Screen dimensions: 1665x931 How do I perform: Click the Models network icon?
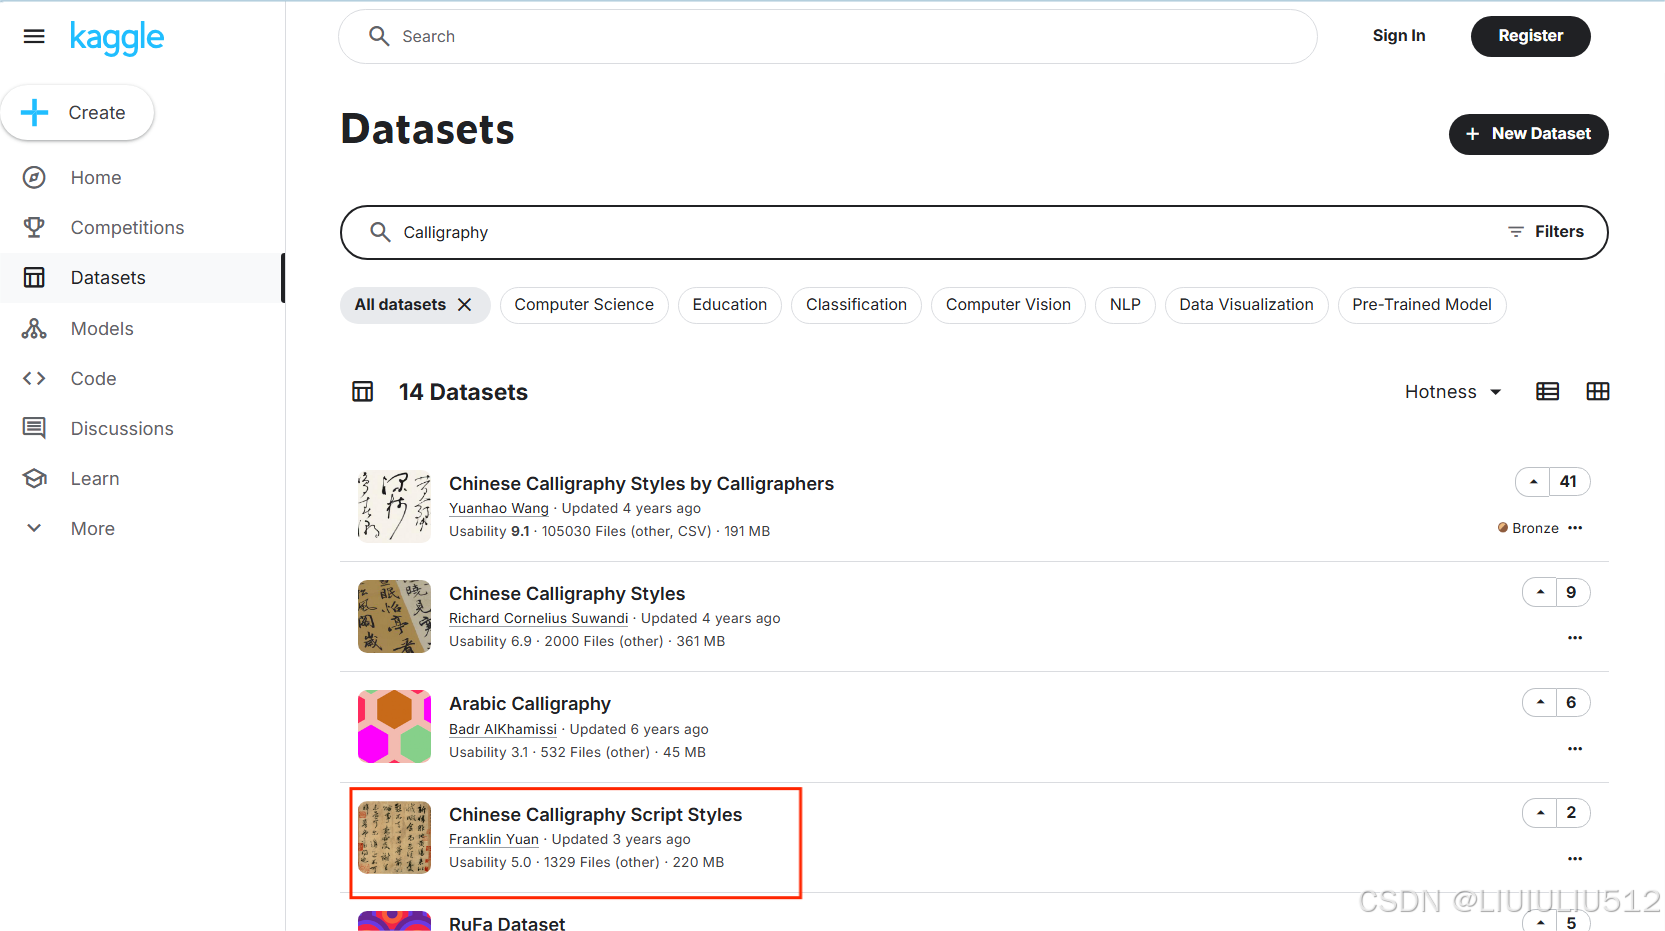click(x=34, y=329)
